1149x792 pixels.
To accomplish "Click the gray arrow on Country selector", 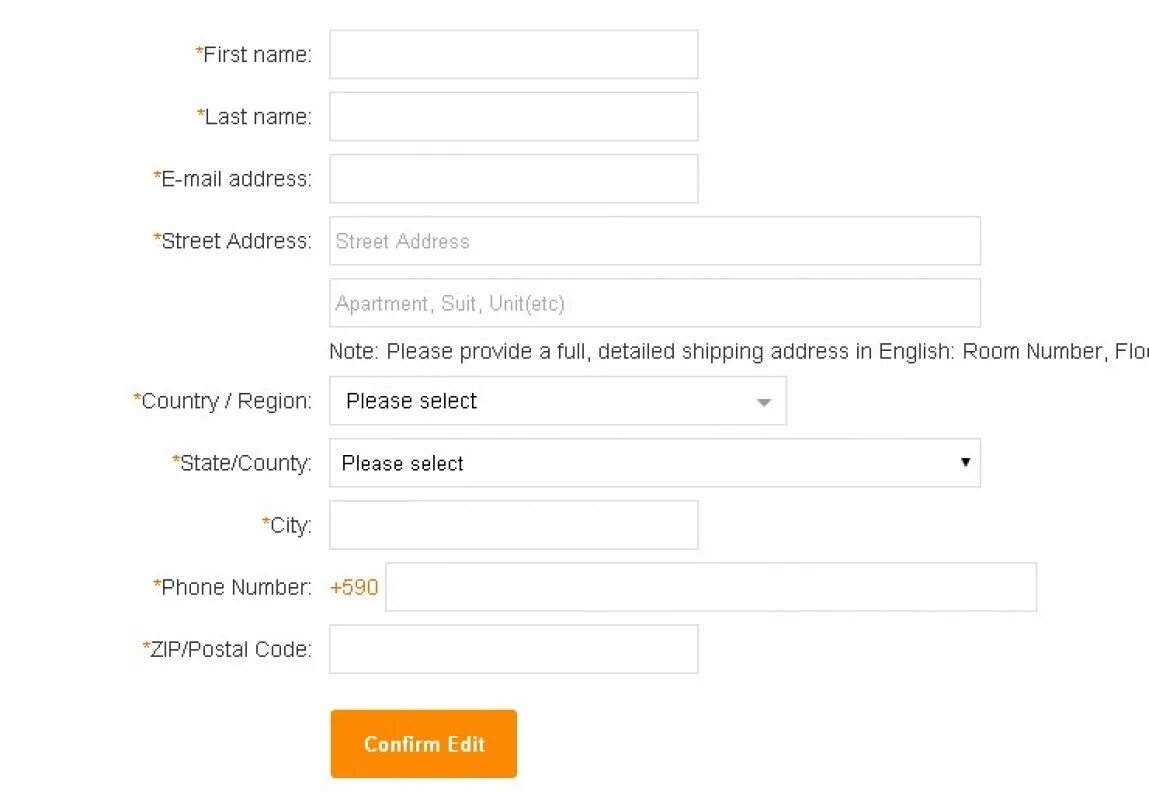I will [764, 402].
